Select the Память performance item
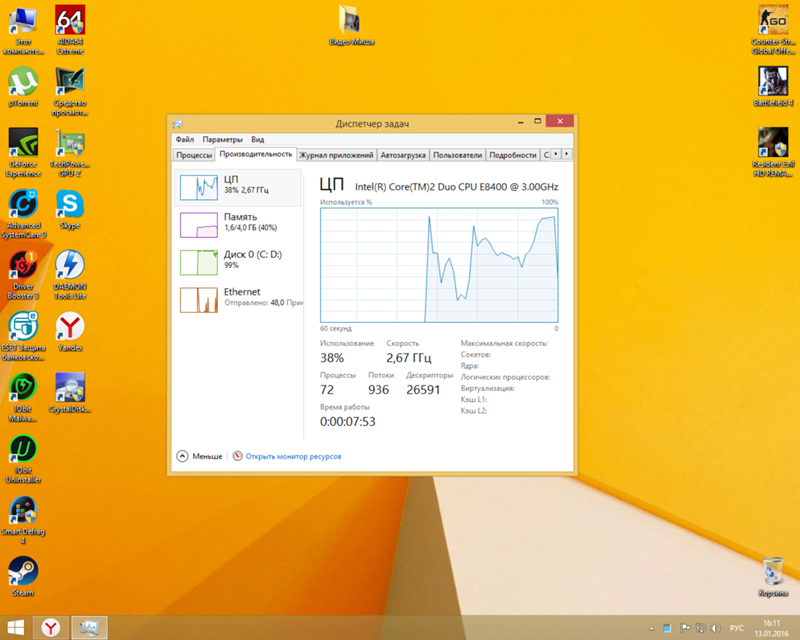Screen dimensions: 800x640 [238, 225]
